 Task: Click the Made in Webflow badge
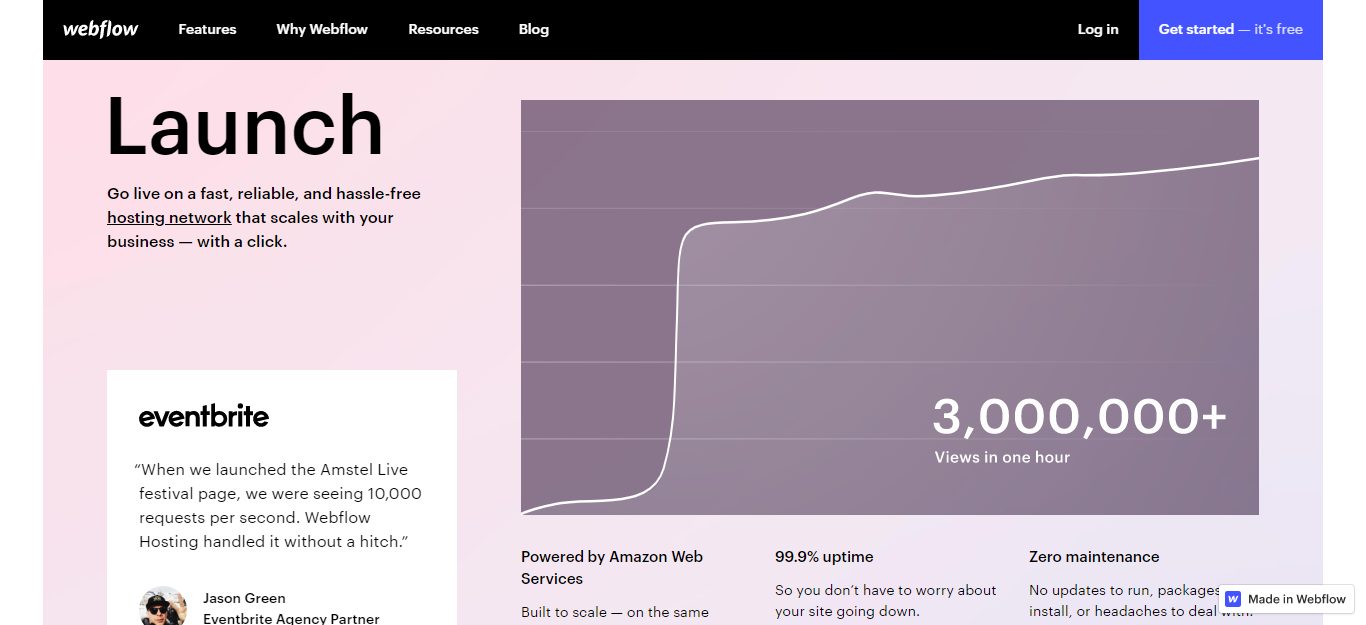(1286, 599)
